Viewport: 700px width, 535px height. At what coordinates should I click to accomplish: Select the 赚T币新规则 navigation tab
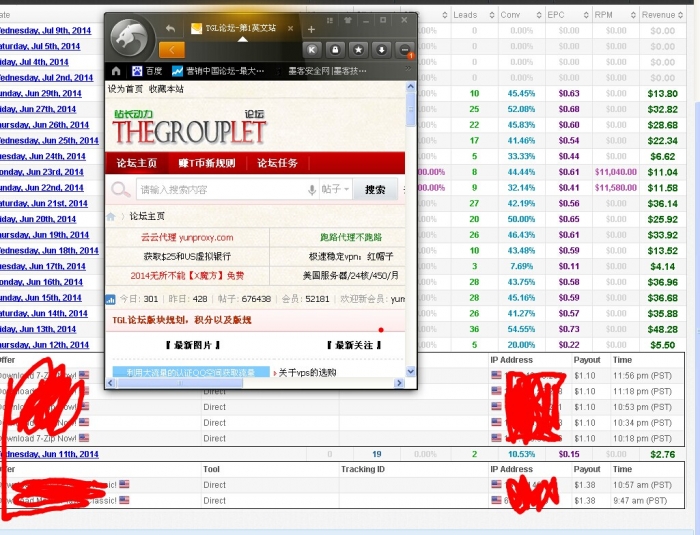click(207, 163)
